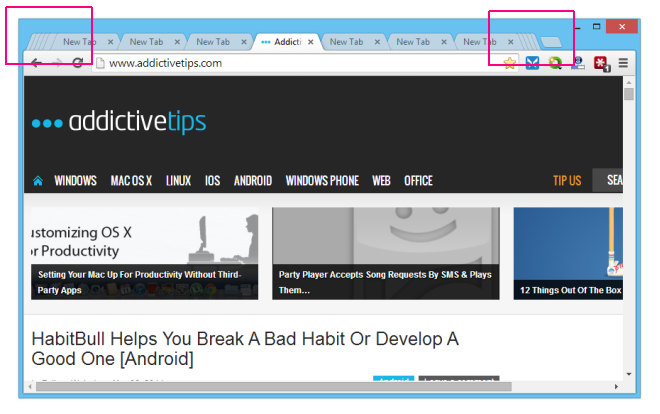Open the Setting Your Mac Up For Productivity article thumbnail
660x414 pixels.
(x=144, y=253)
